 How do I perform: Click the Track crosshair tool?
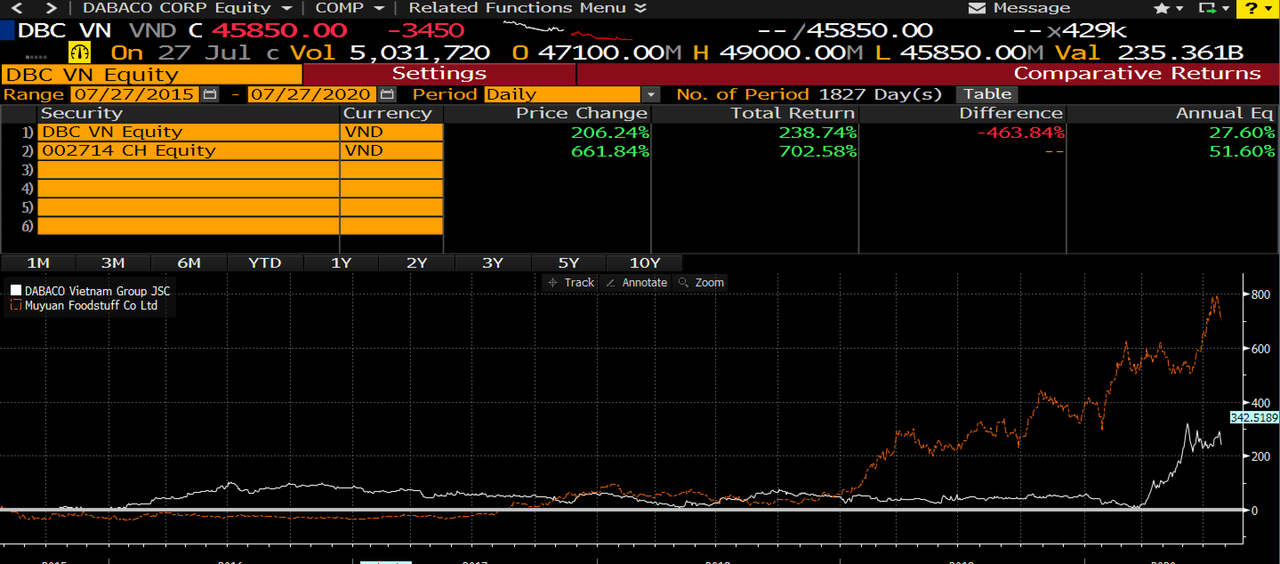pyautogui.click(x=571, y=283)
